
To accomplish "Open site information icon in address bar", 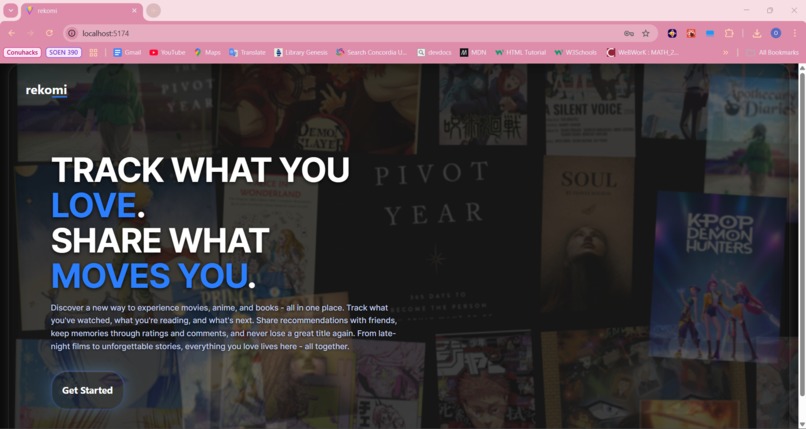I will [72, 33].
